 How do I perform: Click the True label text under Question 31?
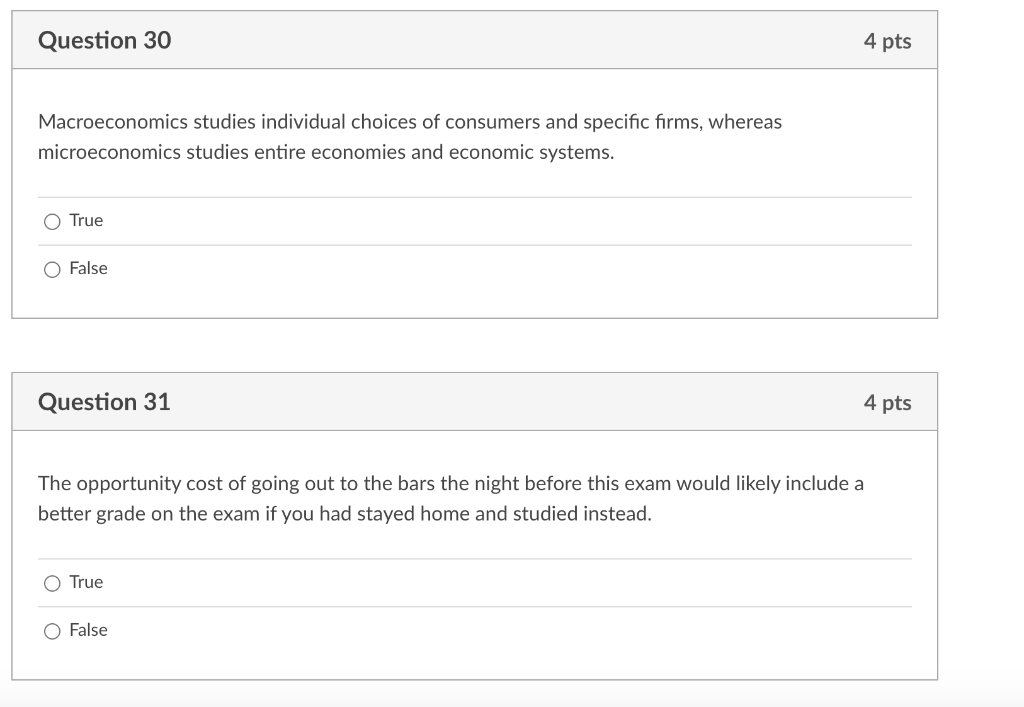click(x=86, y=583)
